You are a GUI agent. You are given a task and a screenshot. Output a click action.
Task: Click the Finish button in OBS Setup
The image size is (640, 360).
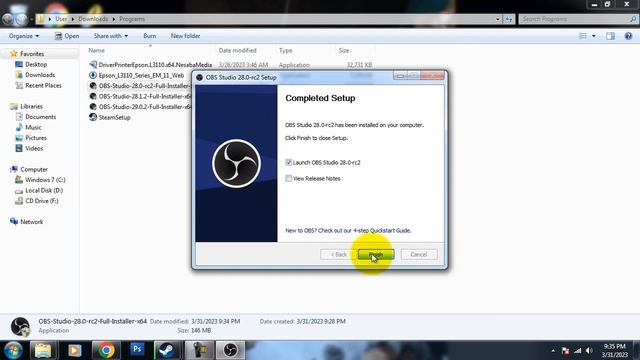click(376, 254)
